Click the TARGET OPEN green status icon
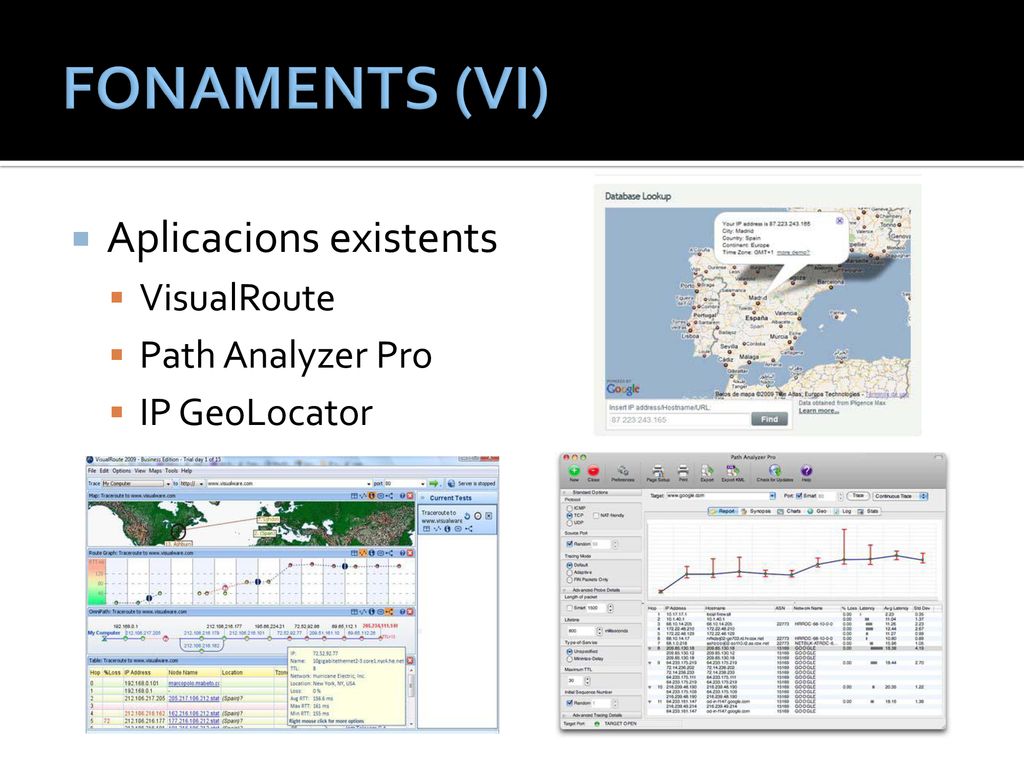The height and width of the screenshot is (768, 1024). tap(597, 724)
